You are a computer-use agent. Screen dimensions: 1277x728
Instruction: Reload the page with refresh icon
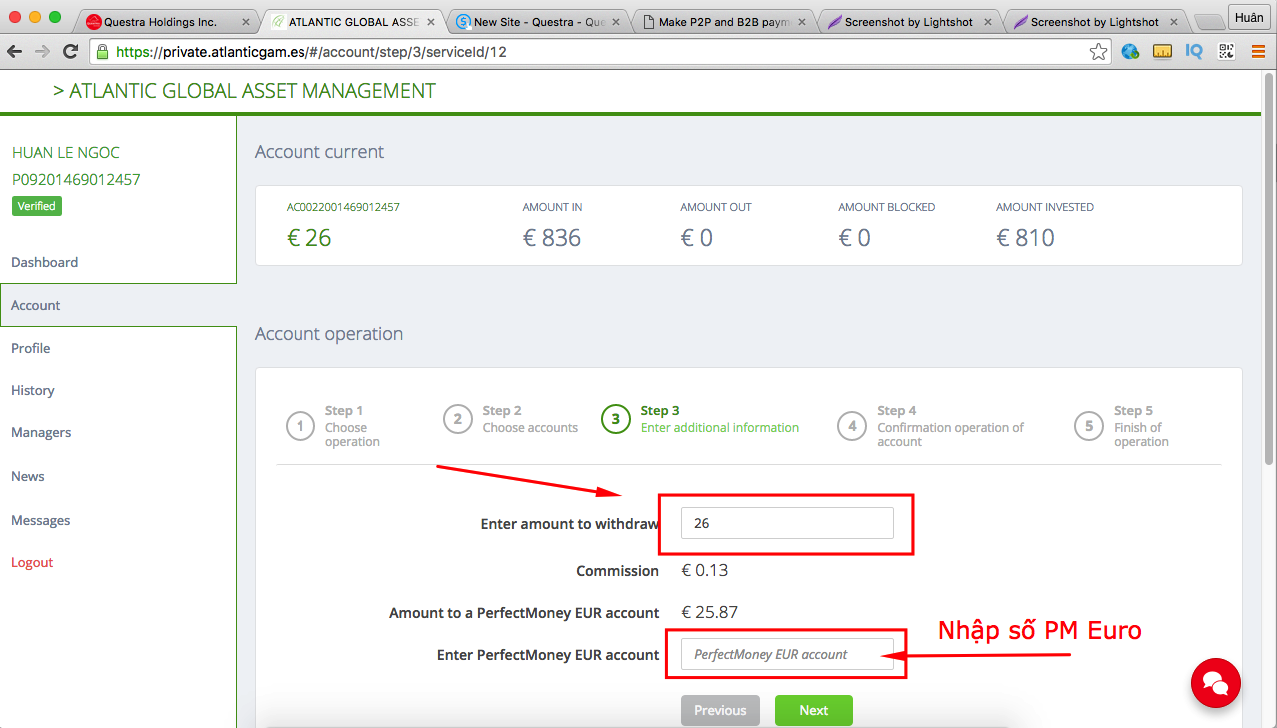[x=70, y=51]
